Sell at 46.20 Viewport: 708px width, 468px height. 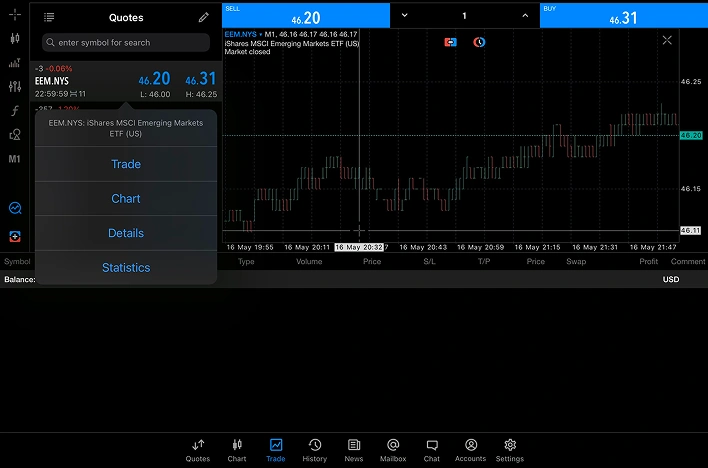pos(306,15)
